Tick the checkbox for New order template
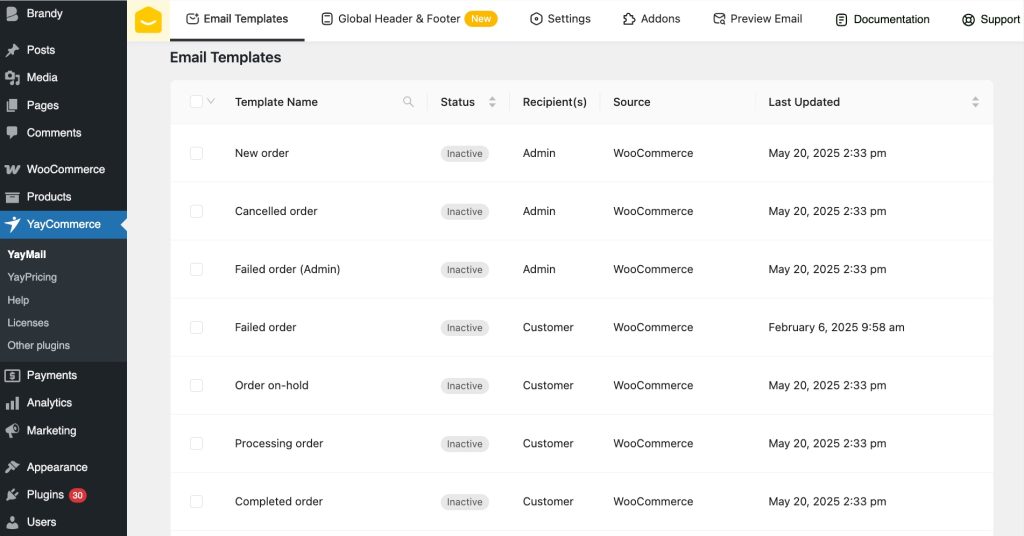 [196, 153]
